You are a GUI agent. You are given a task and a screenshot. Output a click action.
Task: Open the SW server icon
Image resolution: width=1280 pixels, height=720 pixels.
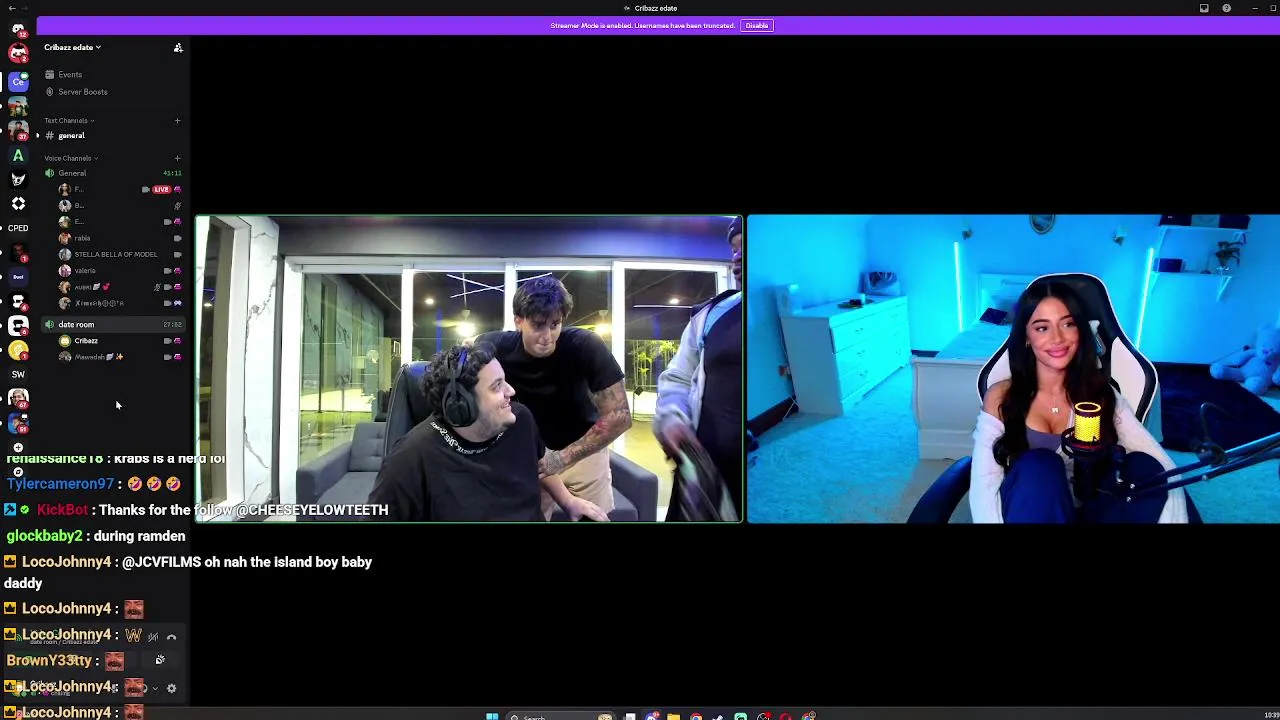(x=18, y=374)
